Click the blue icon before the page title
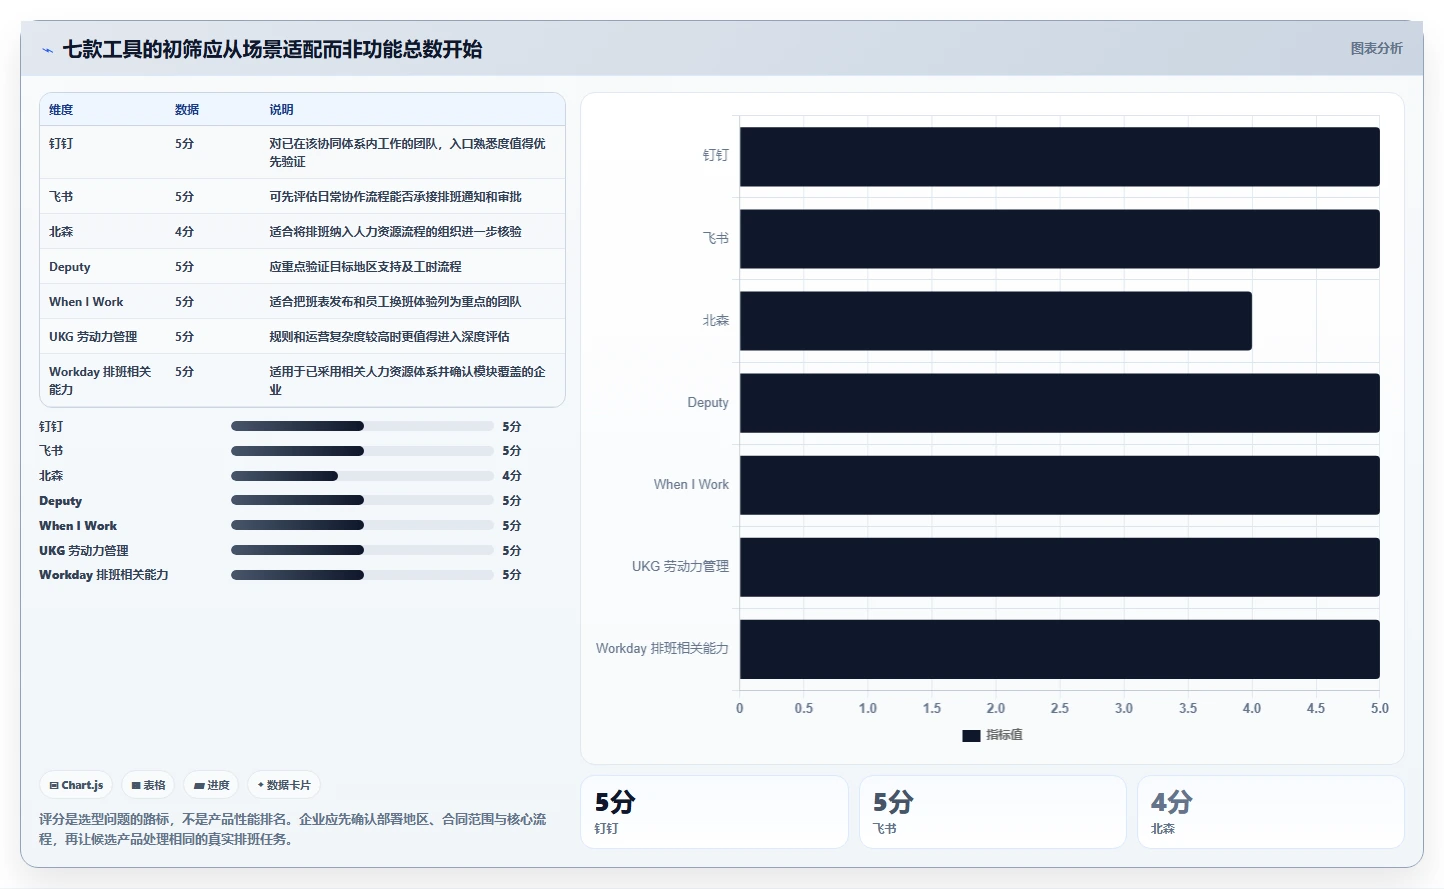Viewport: 1444px width, 889px height. 47,50
